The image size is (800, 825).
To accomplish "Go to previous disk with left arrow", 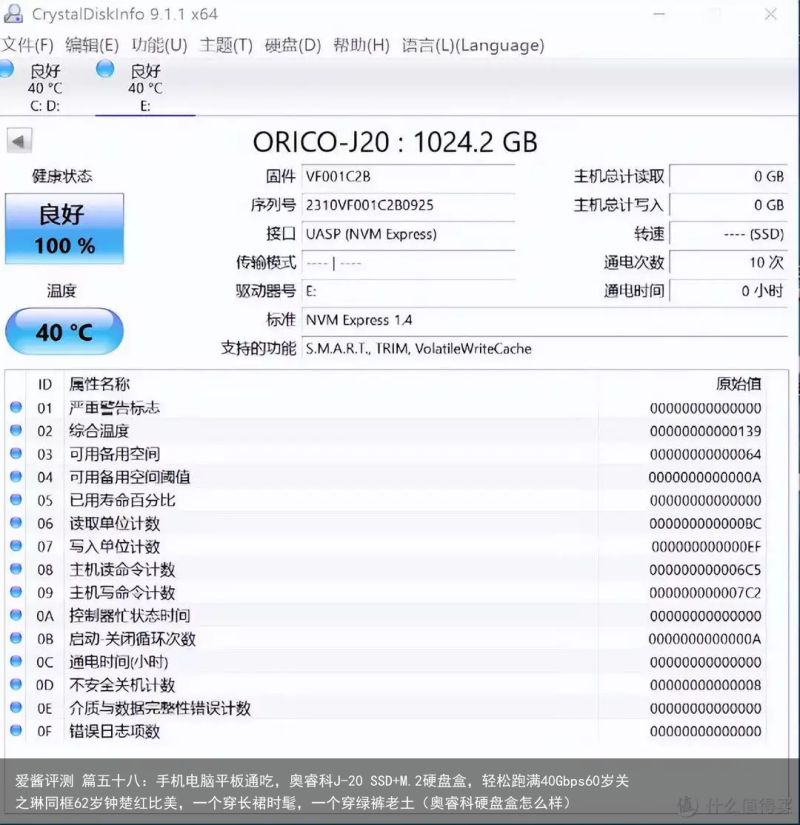I will (19, 141).
